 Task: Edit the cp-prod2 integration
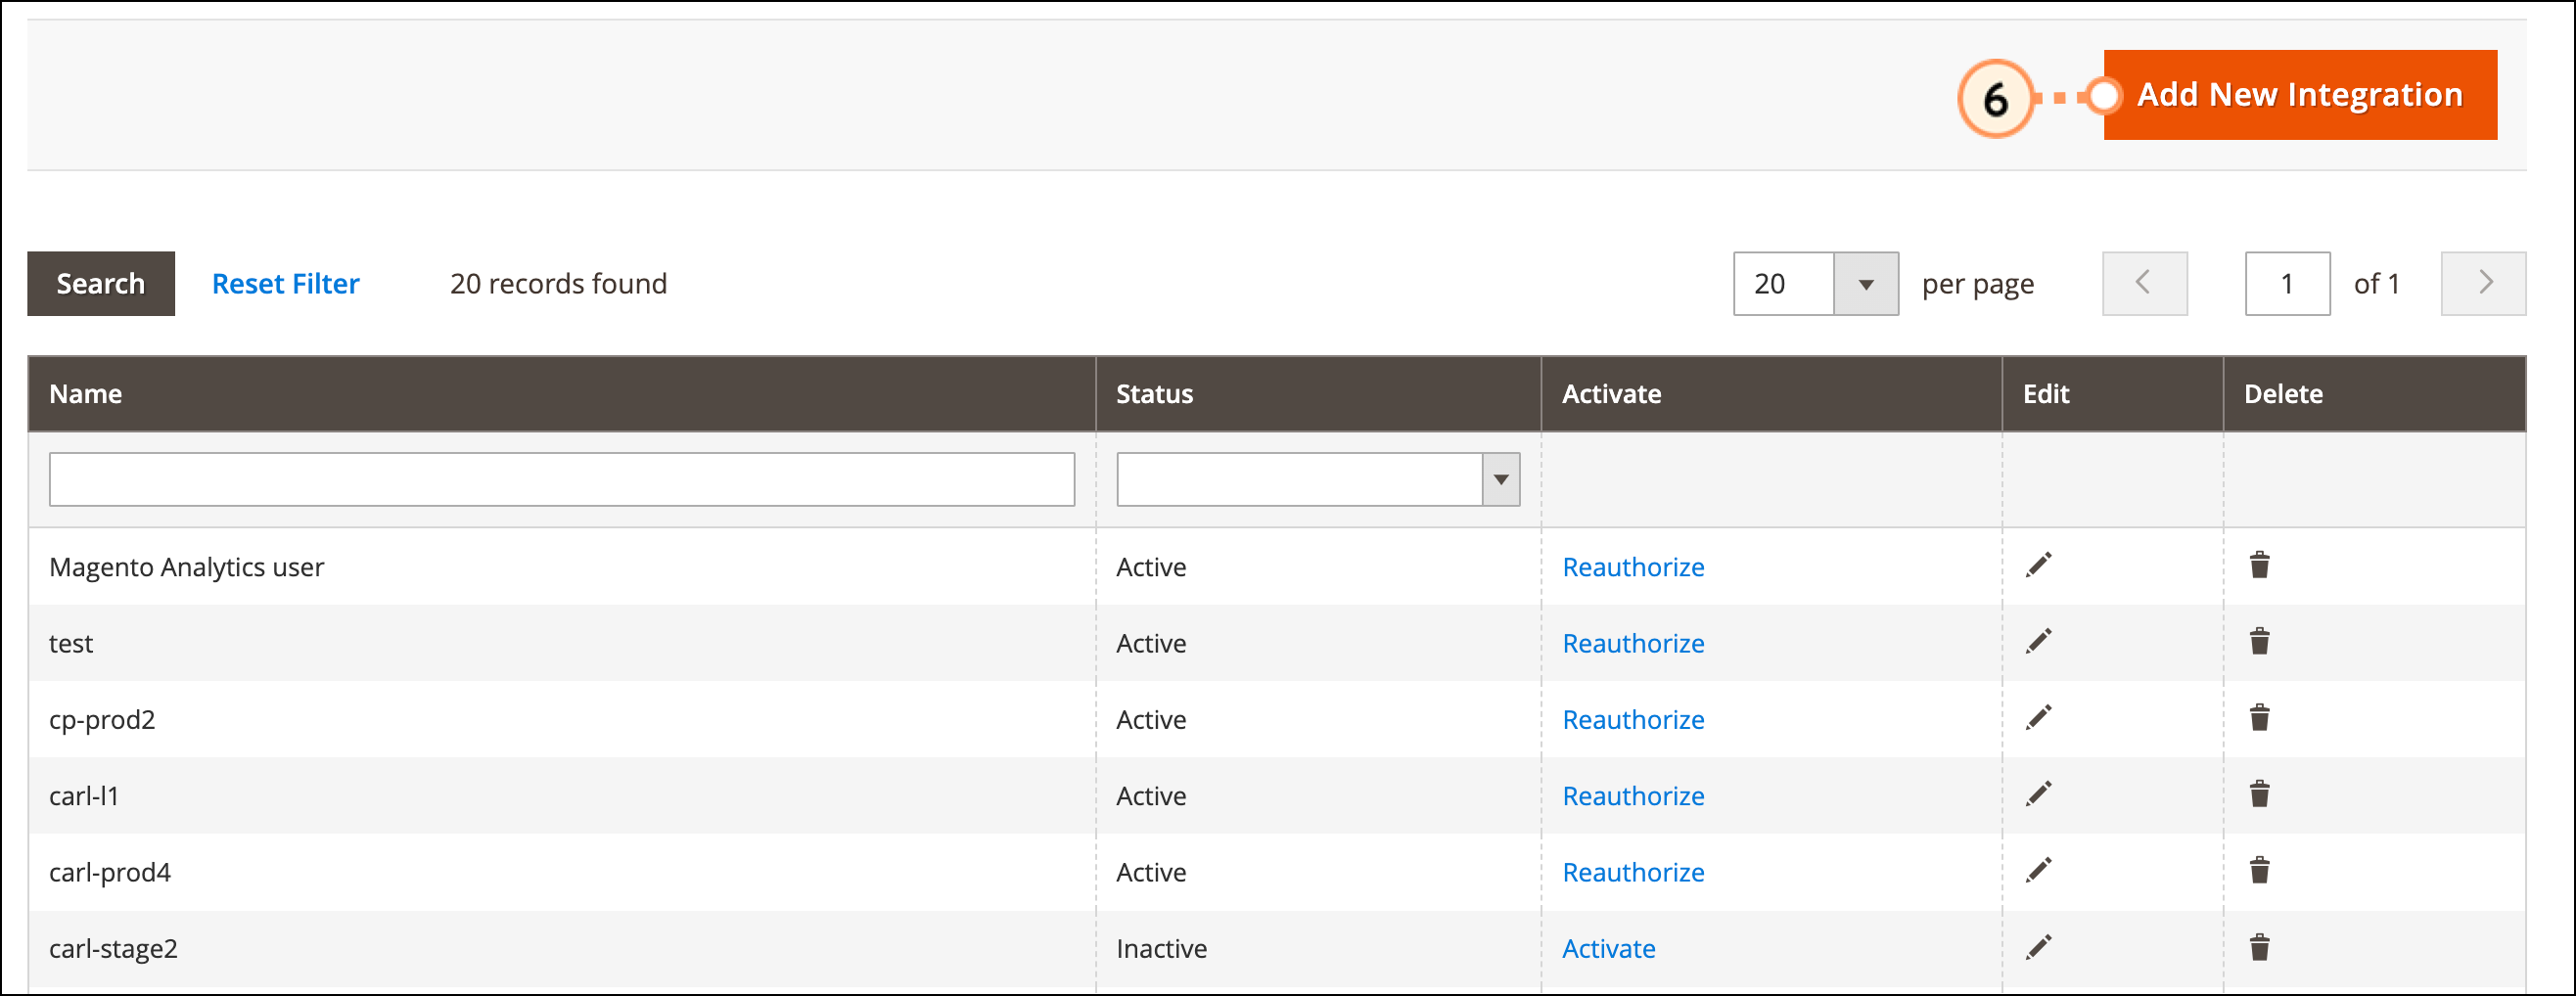tap(2038, 717)
